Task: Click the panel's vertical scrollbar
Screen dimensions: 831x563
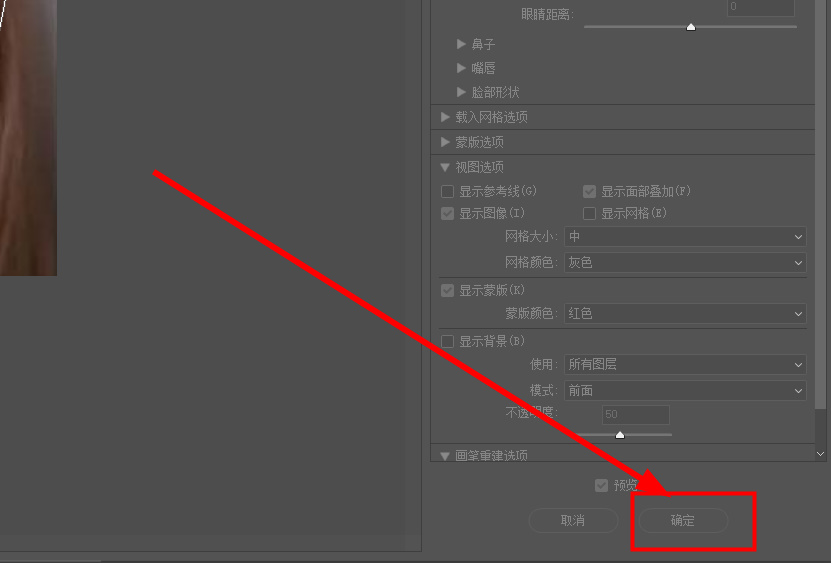Action: coord(820,204)
